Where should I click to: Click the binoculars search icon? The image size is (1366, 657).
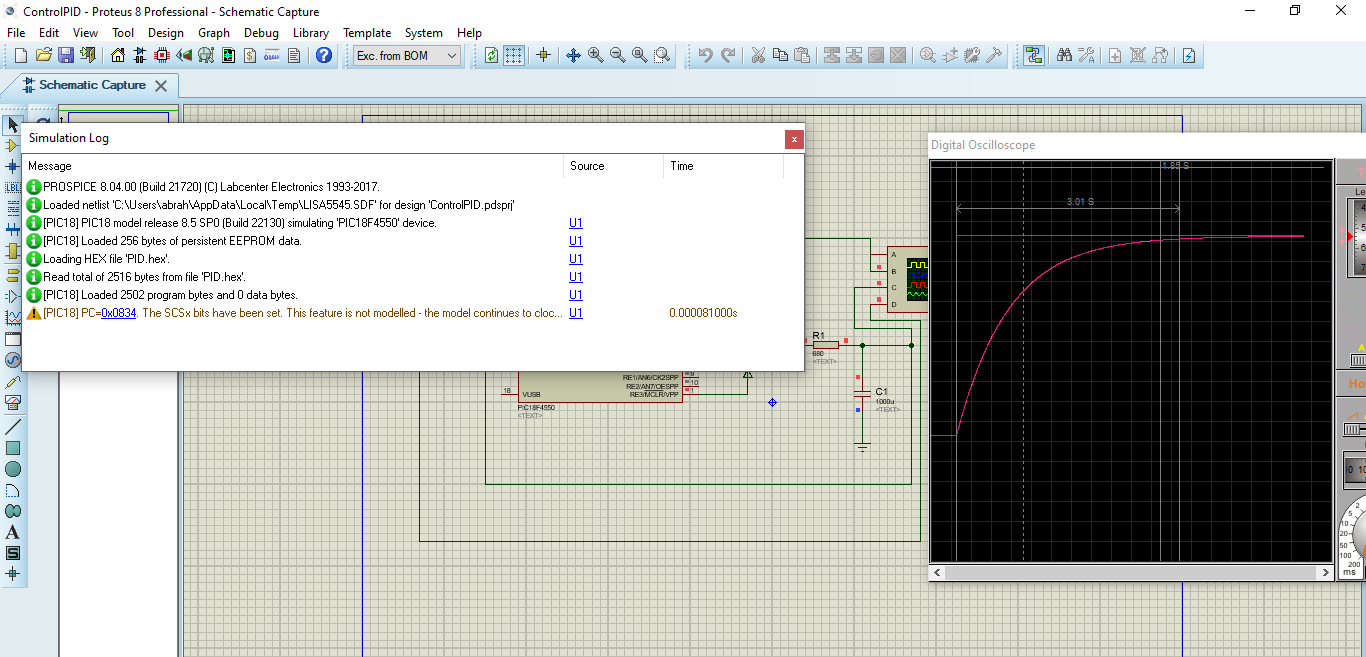coord(1064,56)
